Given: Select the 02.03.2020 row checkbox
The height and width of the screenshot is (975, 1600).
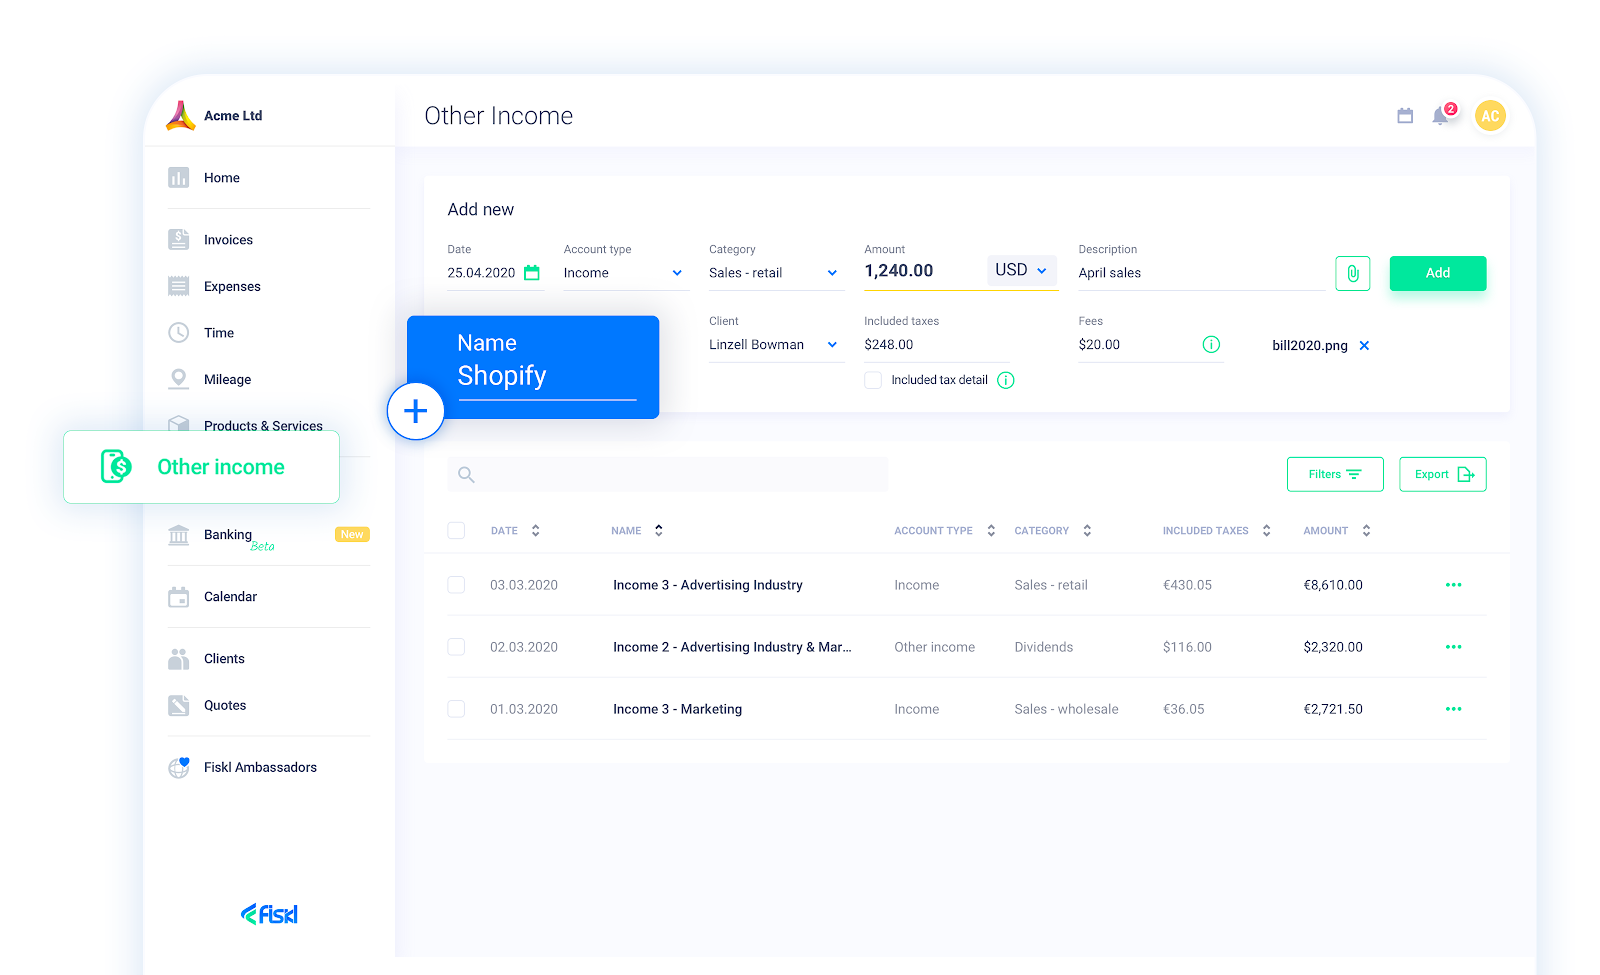Looking at the screenshot, I should pos(457,647).
